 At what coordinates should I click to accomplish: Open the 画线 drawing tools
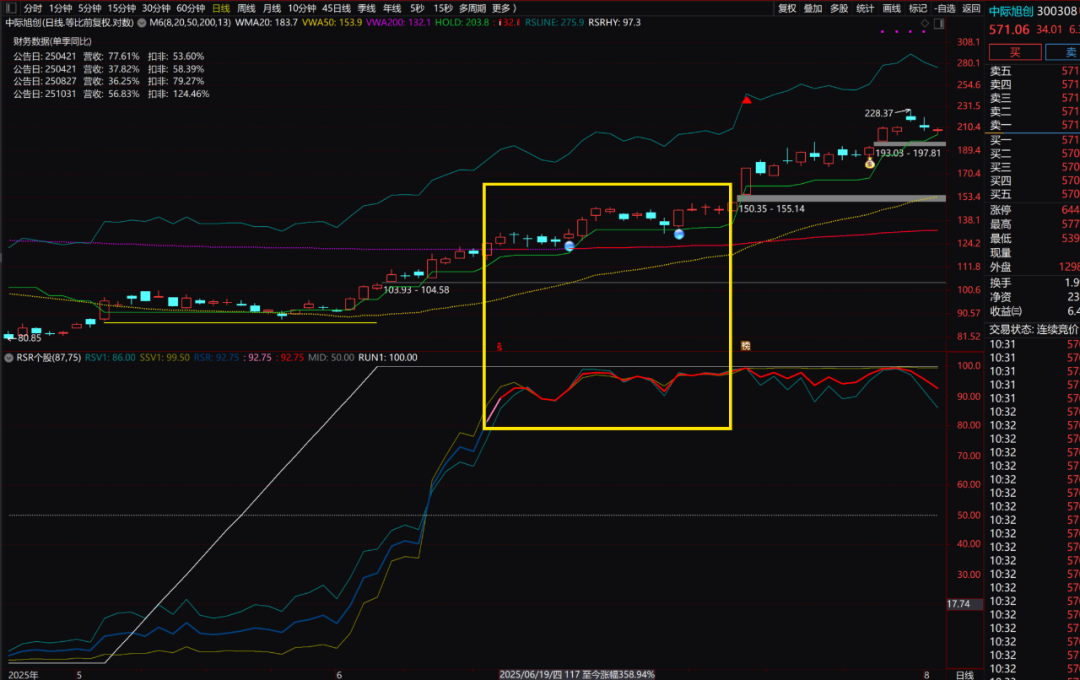892,8
